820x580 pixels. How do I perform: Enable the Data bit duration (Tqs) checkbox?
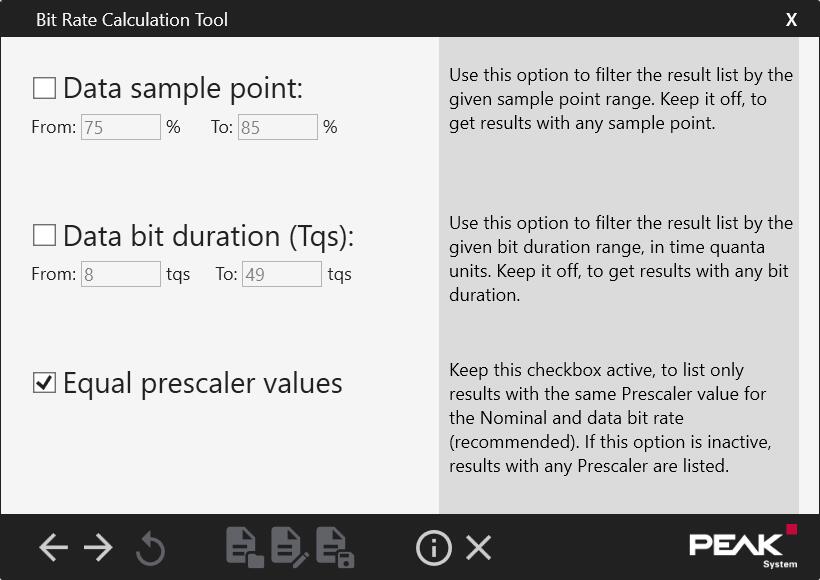tap(44, 235)
